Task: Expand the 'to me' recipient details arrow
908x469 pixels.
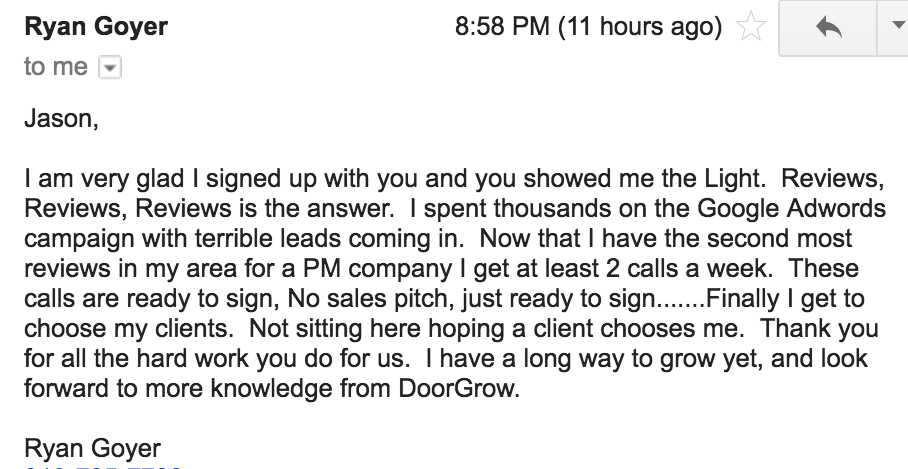Action: coord(110,68)
